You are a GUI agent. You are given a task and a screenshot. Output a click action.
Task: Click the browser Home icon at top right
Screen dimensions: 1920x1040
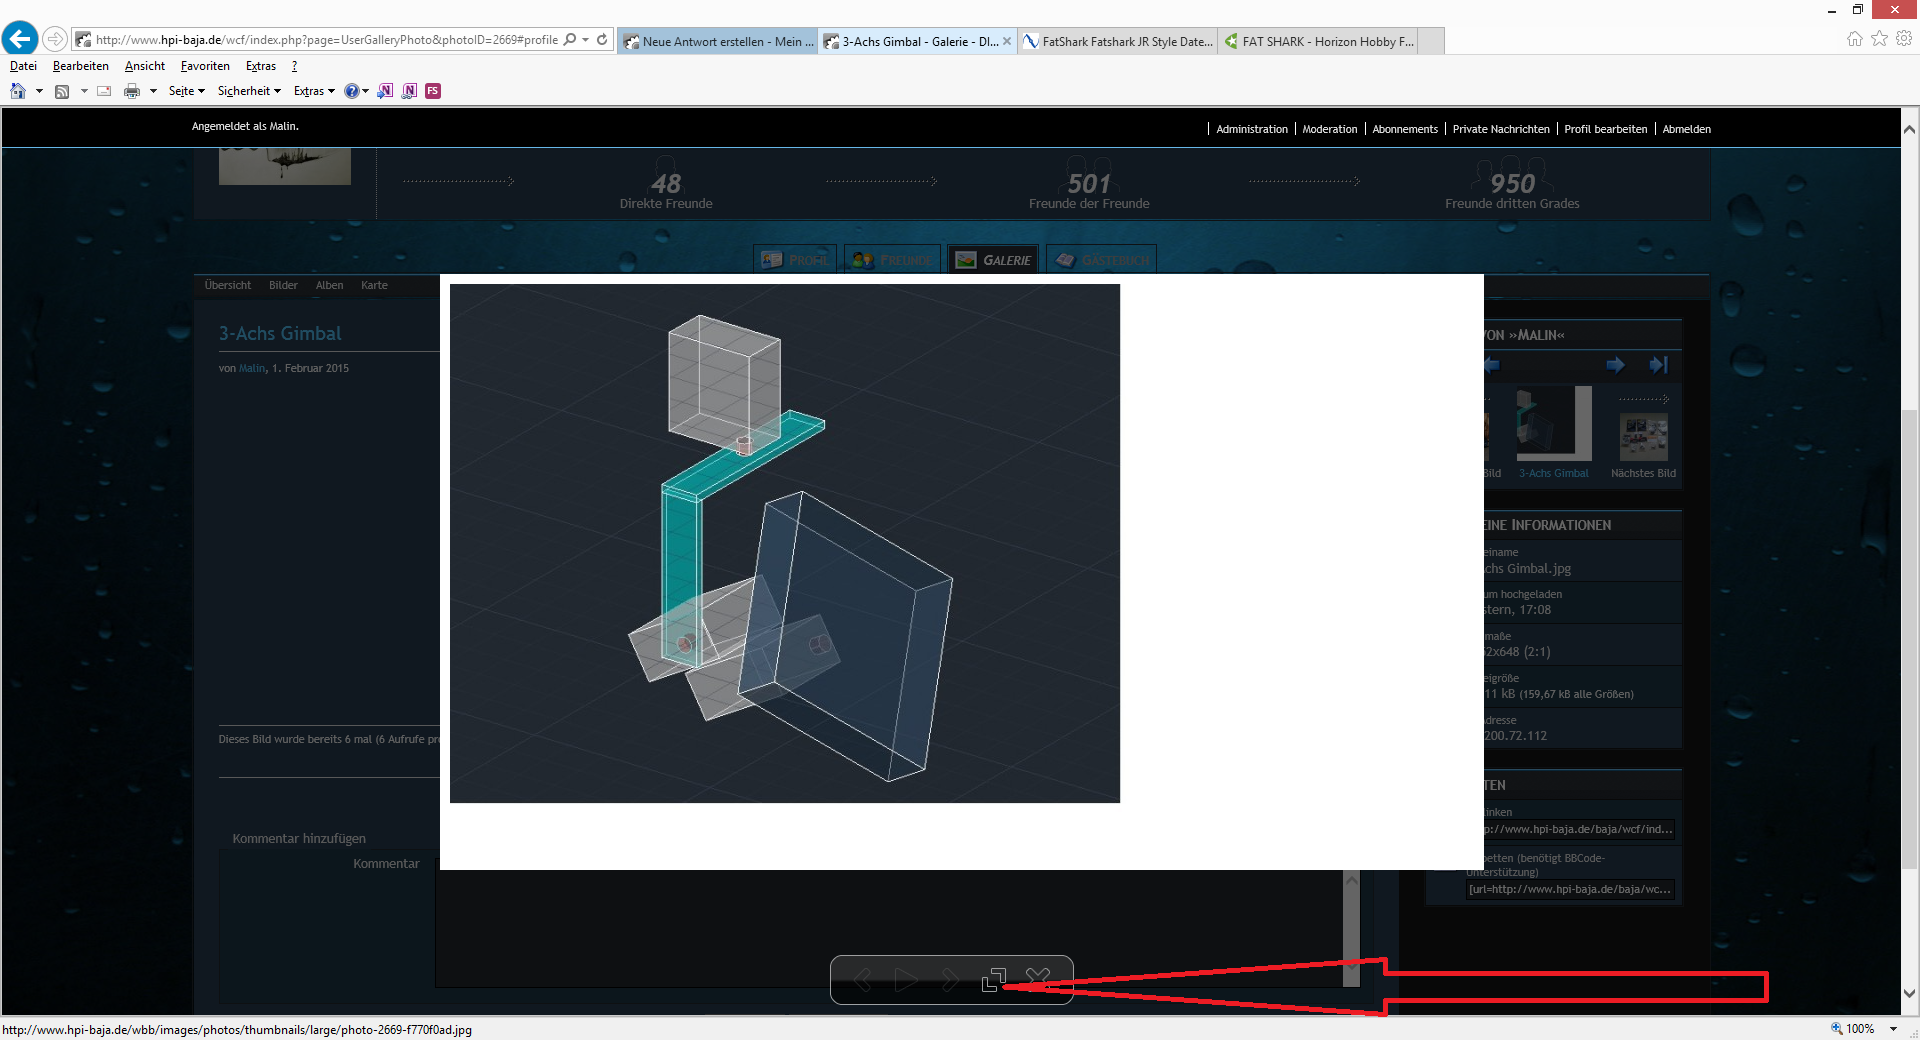pos(1855,39)
